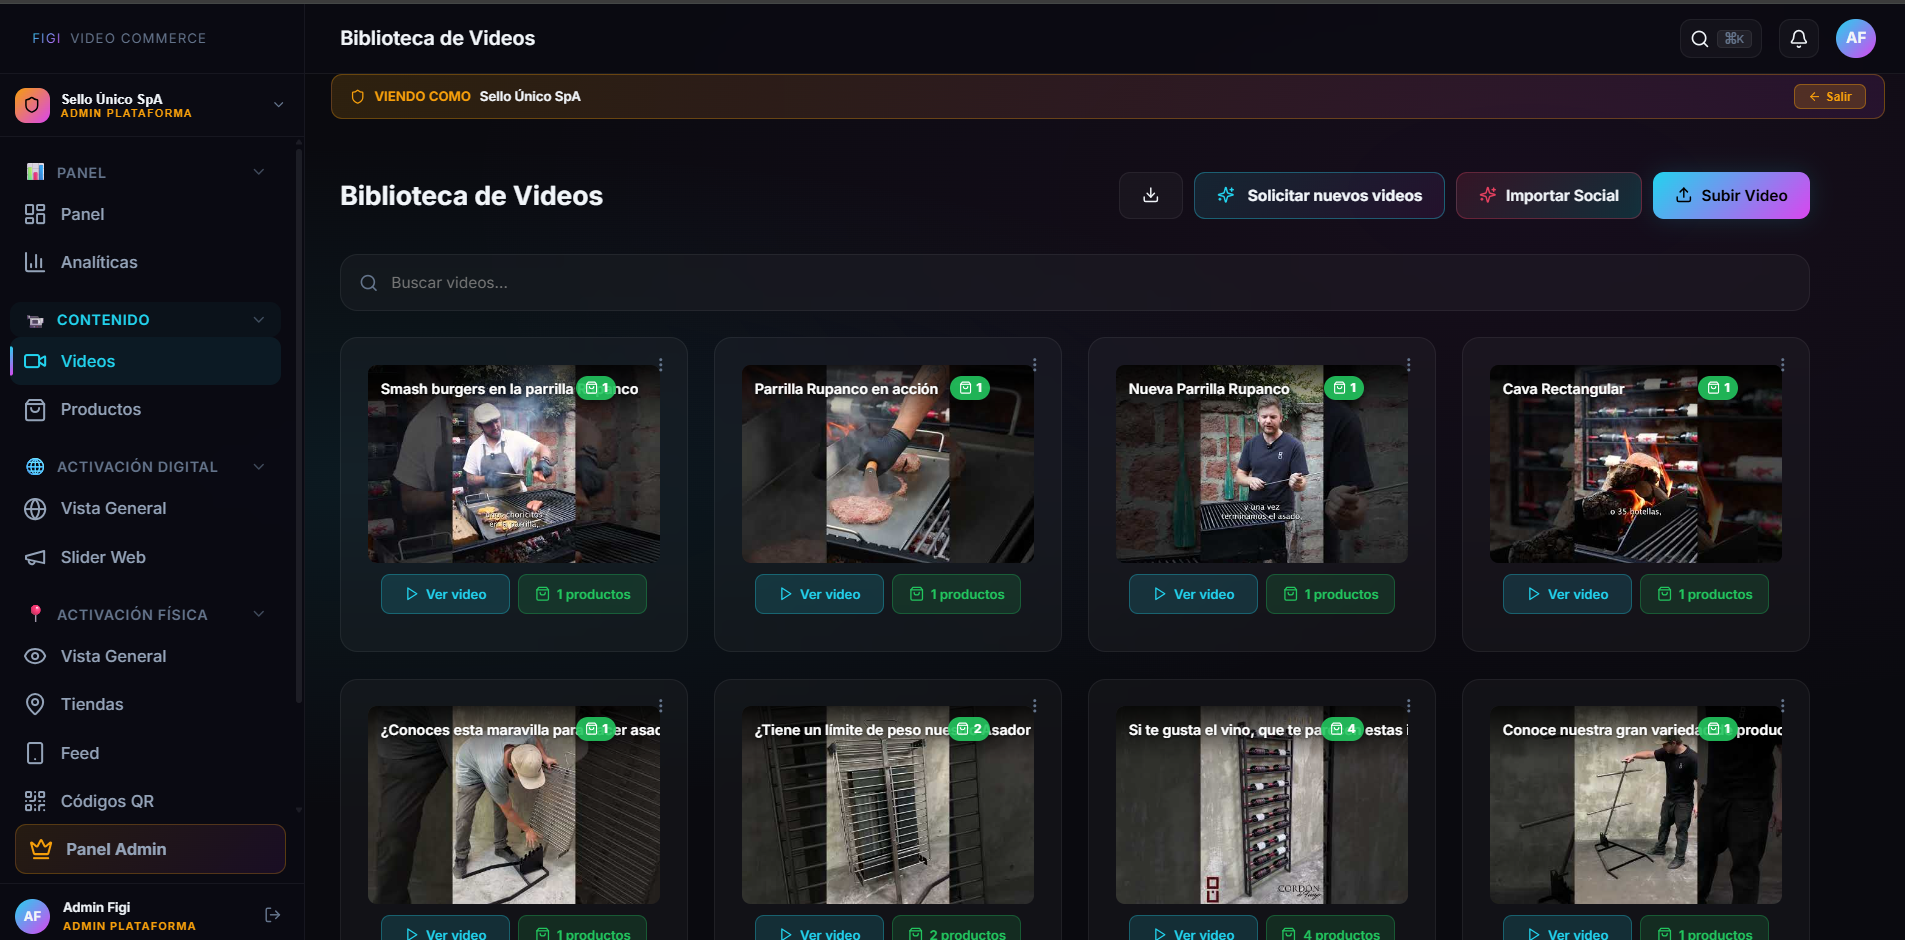Click the sidebar vertical scrollbar
Screen dimensions: 1905x940
coord(298,425)
